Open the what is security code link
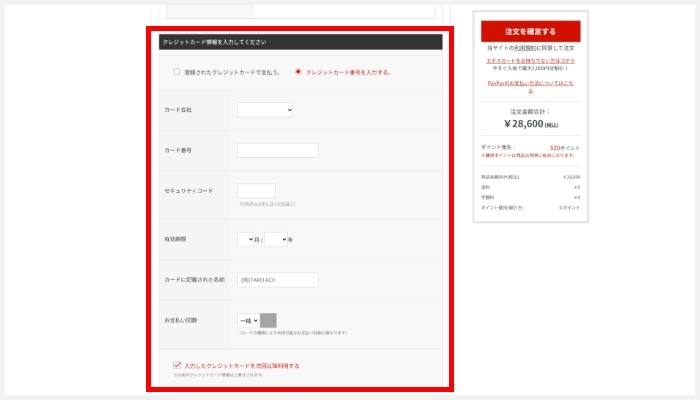 tap(267, 204)
